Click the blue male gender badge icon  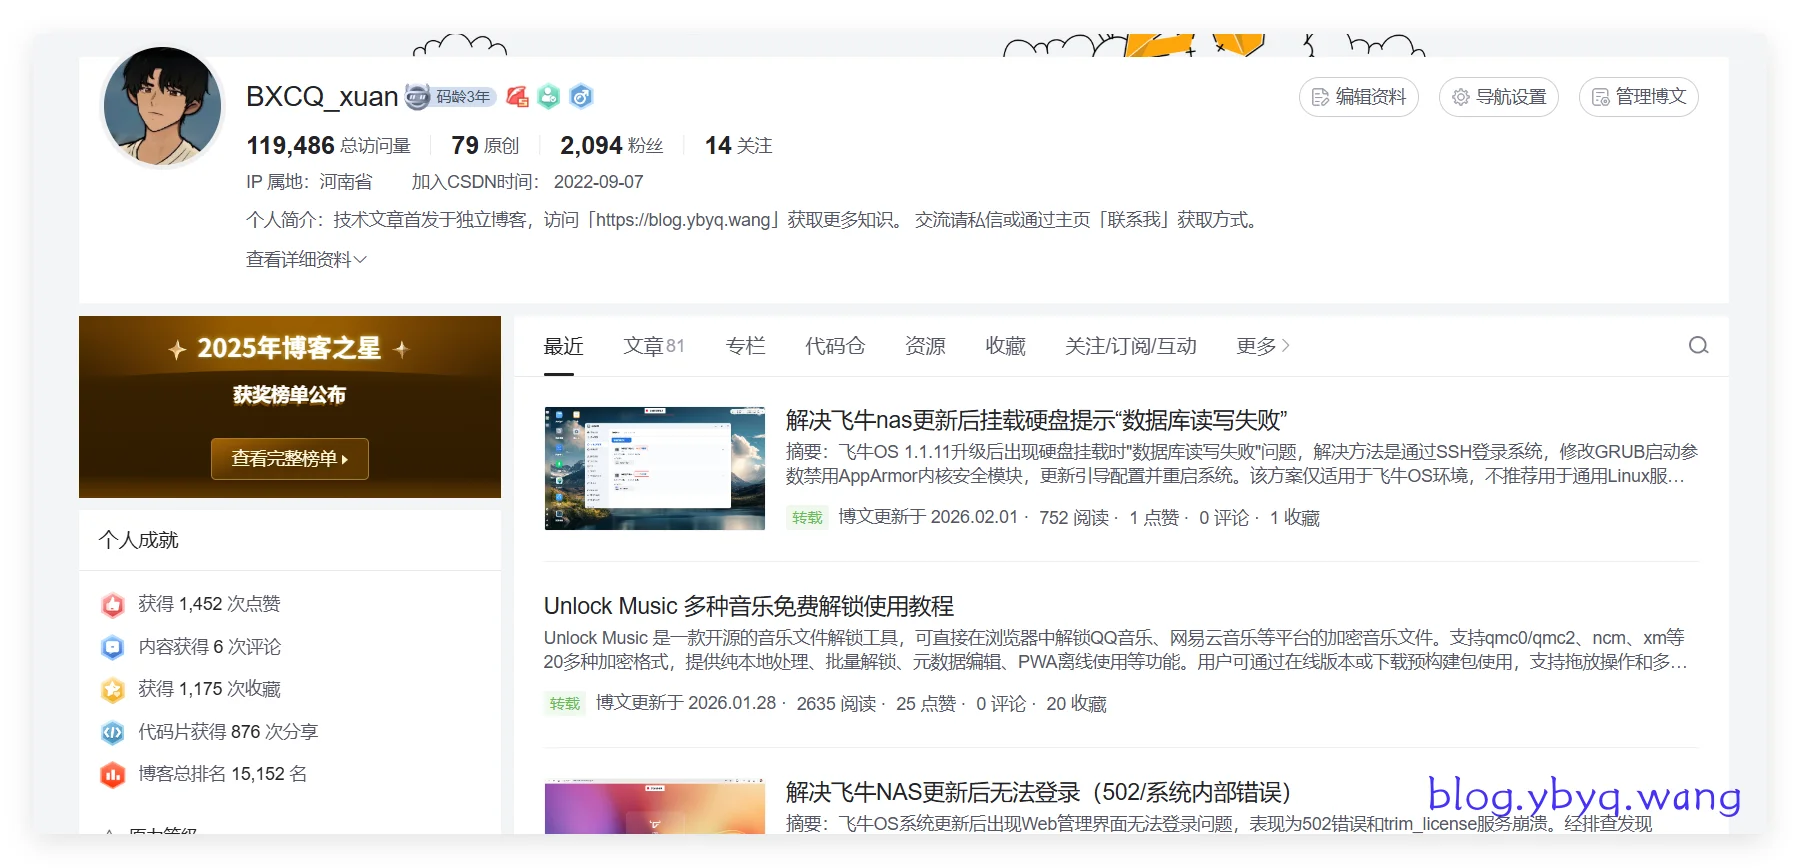[581, 97]
